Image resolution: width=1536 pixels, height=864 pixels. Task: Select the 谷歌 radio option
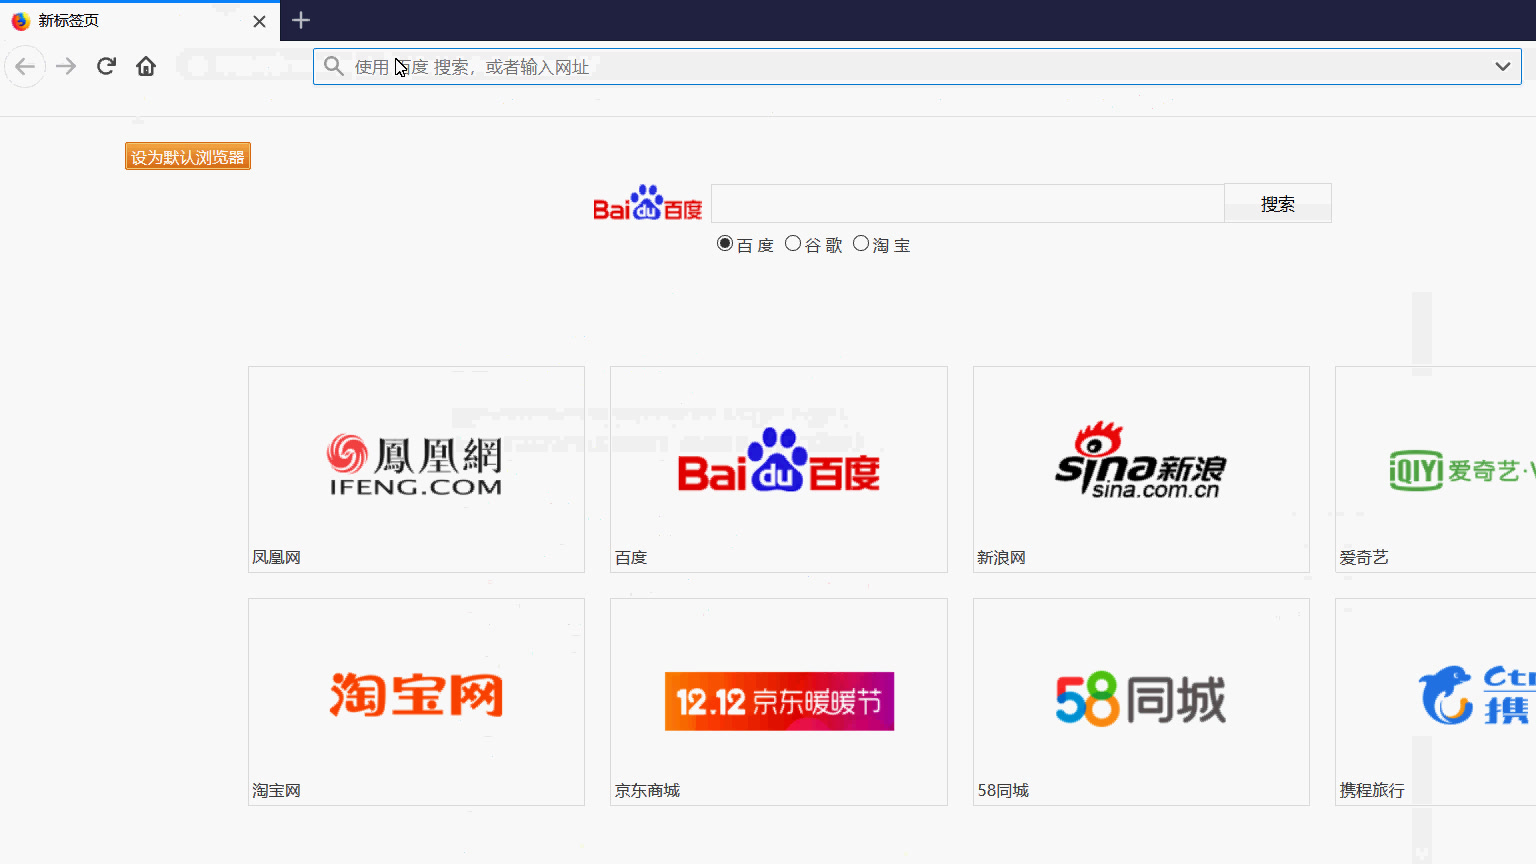click(793, 244)
